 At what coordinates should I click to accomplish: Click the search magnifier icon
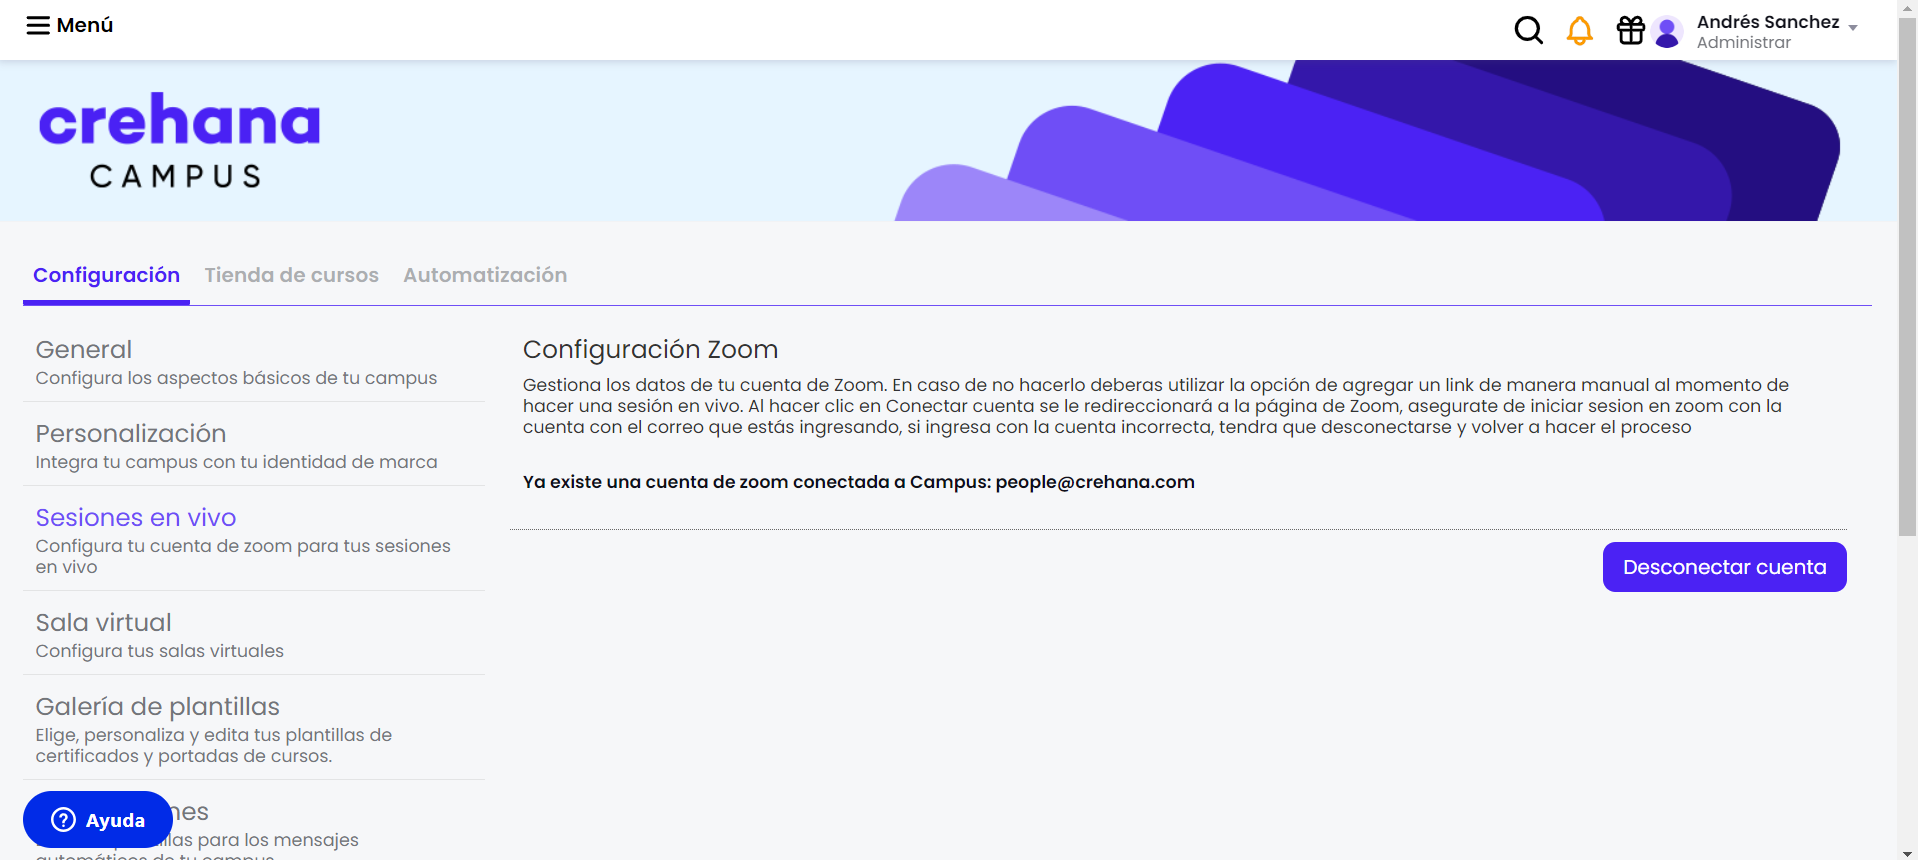point(1528,31)
